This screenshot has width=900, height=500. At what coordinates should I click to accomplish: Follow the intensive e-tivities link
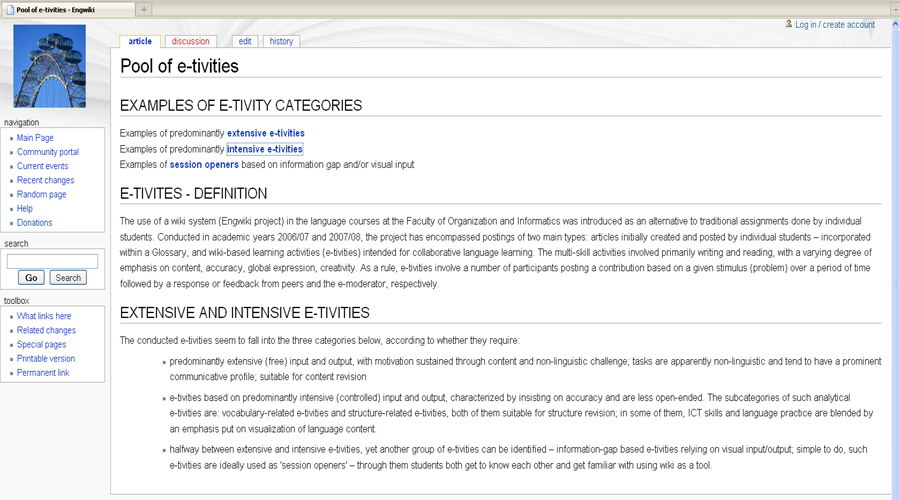265,149
